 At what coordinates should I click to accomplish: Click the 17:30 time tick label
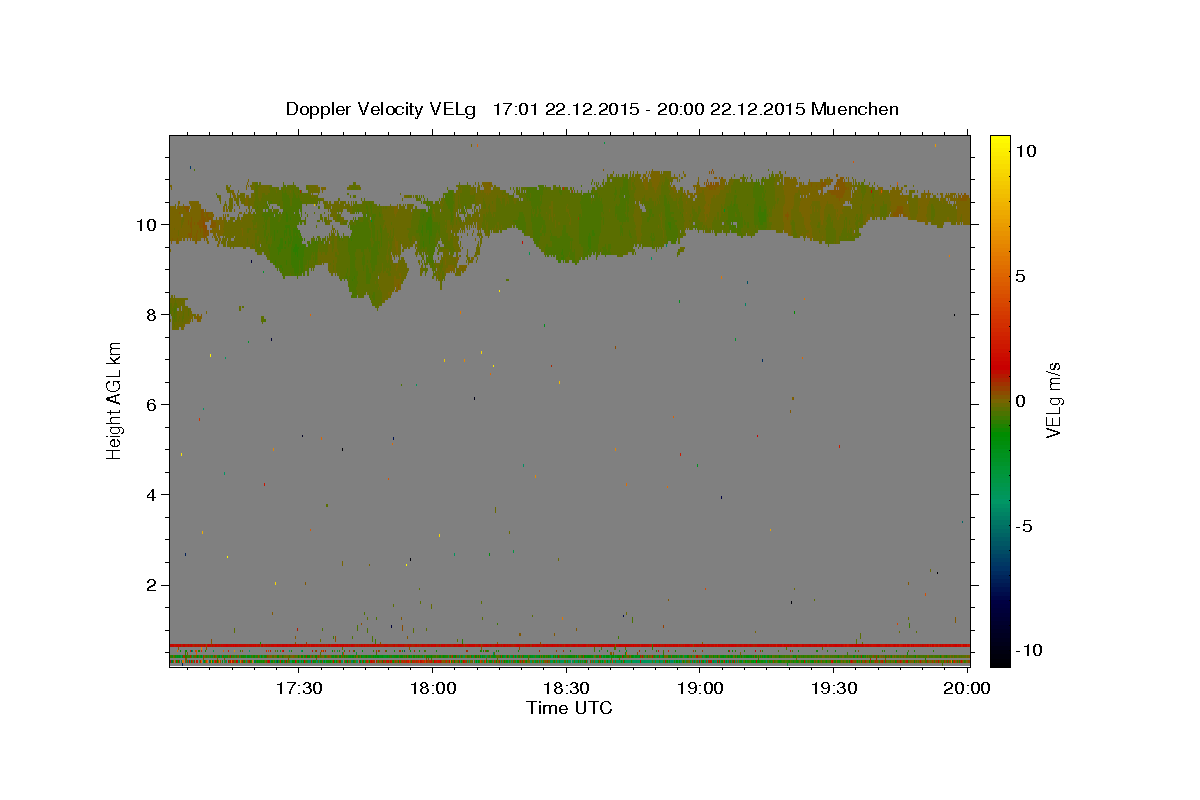[x=299, y=688]
